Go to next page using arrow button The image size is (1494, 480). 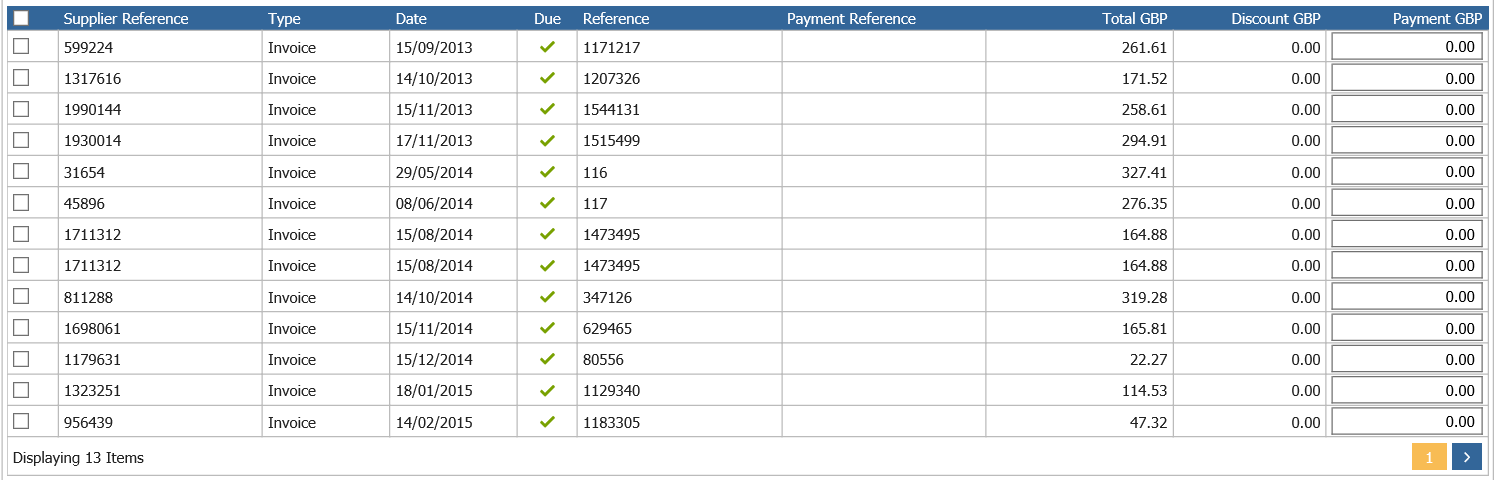coord(1466,457)
